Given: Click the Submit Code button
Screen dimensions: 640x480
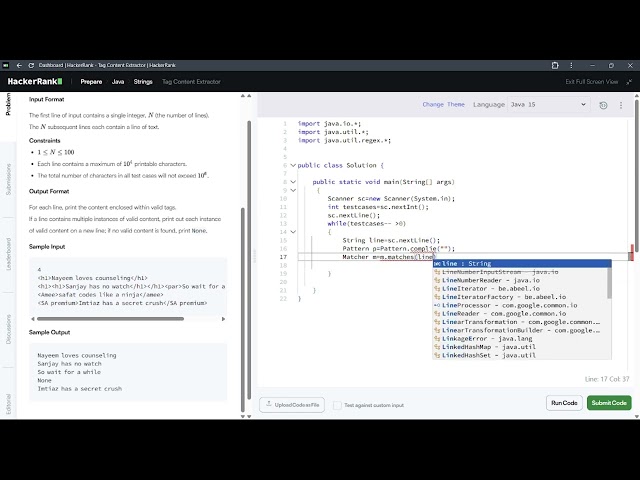Looking at the screenshot, I should tap(609, 403).
